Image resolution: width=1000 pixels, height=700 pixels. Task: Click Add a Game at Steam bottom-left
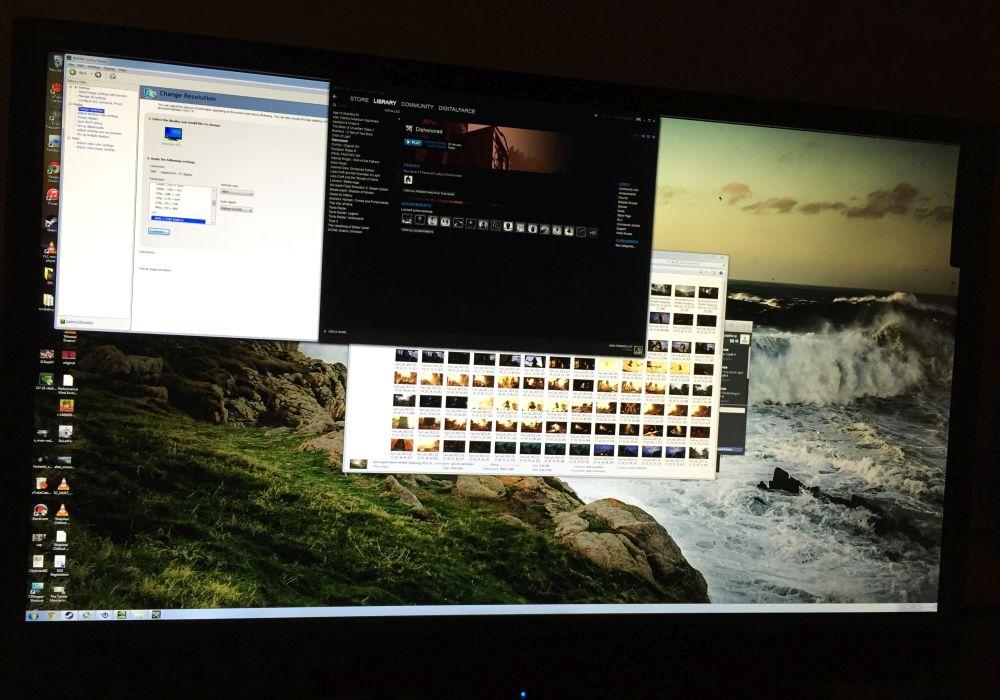click(335, 332)
